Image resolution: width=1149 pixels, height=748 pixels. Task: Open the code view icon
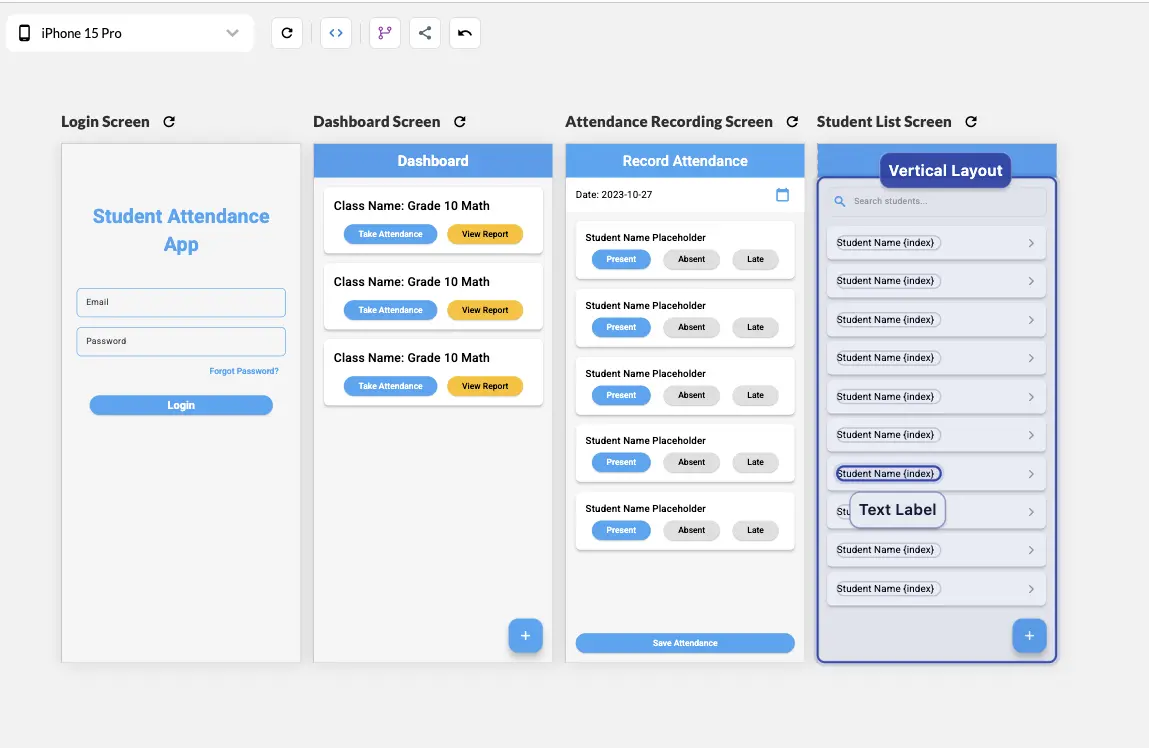click(336, 33)
